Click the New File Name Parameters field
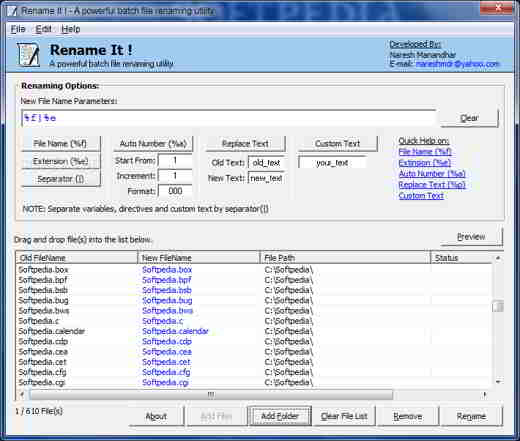Screen dimensions: 520x441 [x=228, y=118]
